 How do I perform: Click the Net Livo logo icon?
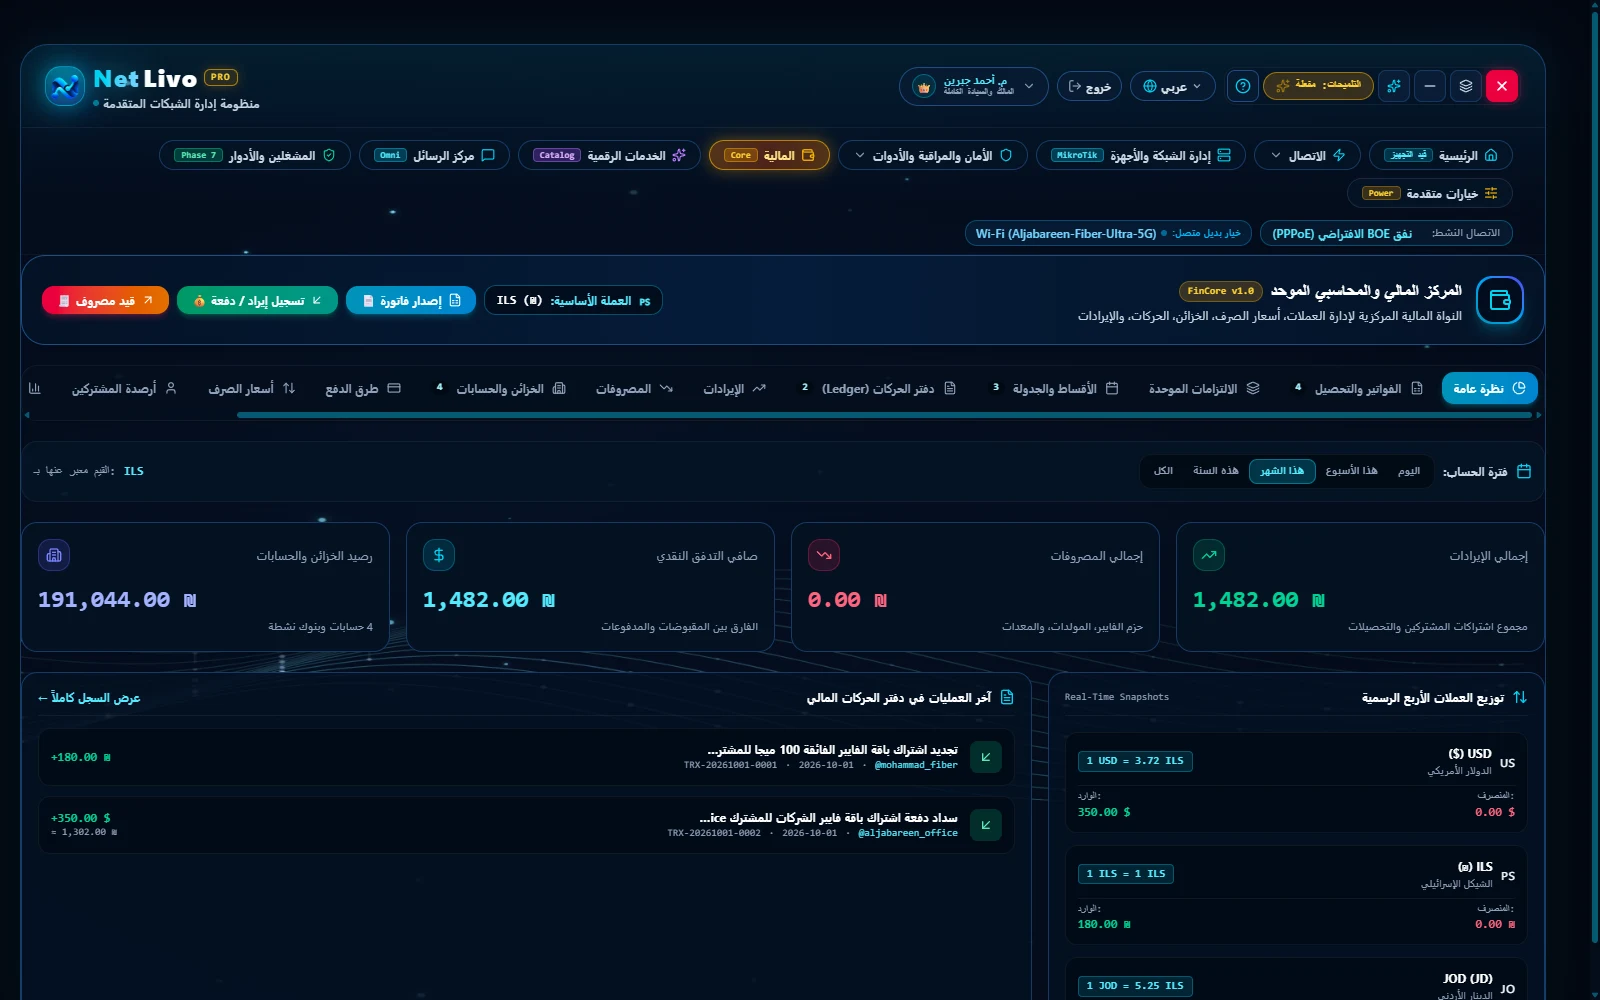(65, 86)
